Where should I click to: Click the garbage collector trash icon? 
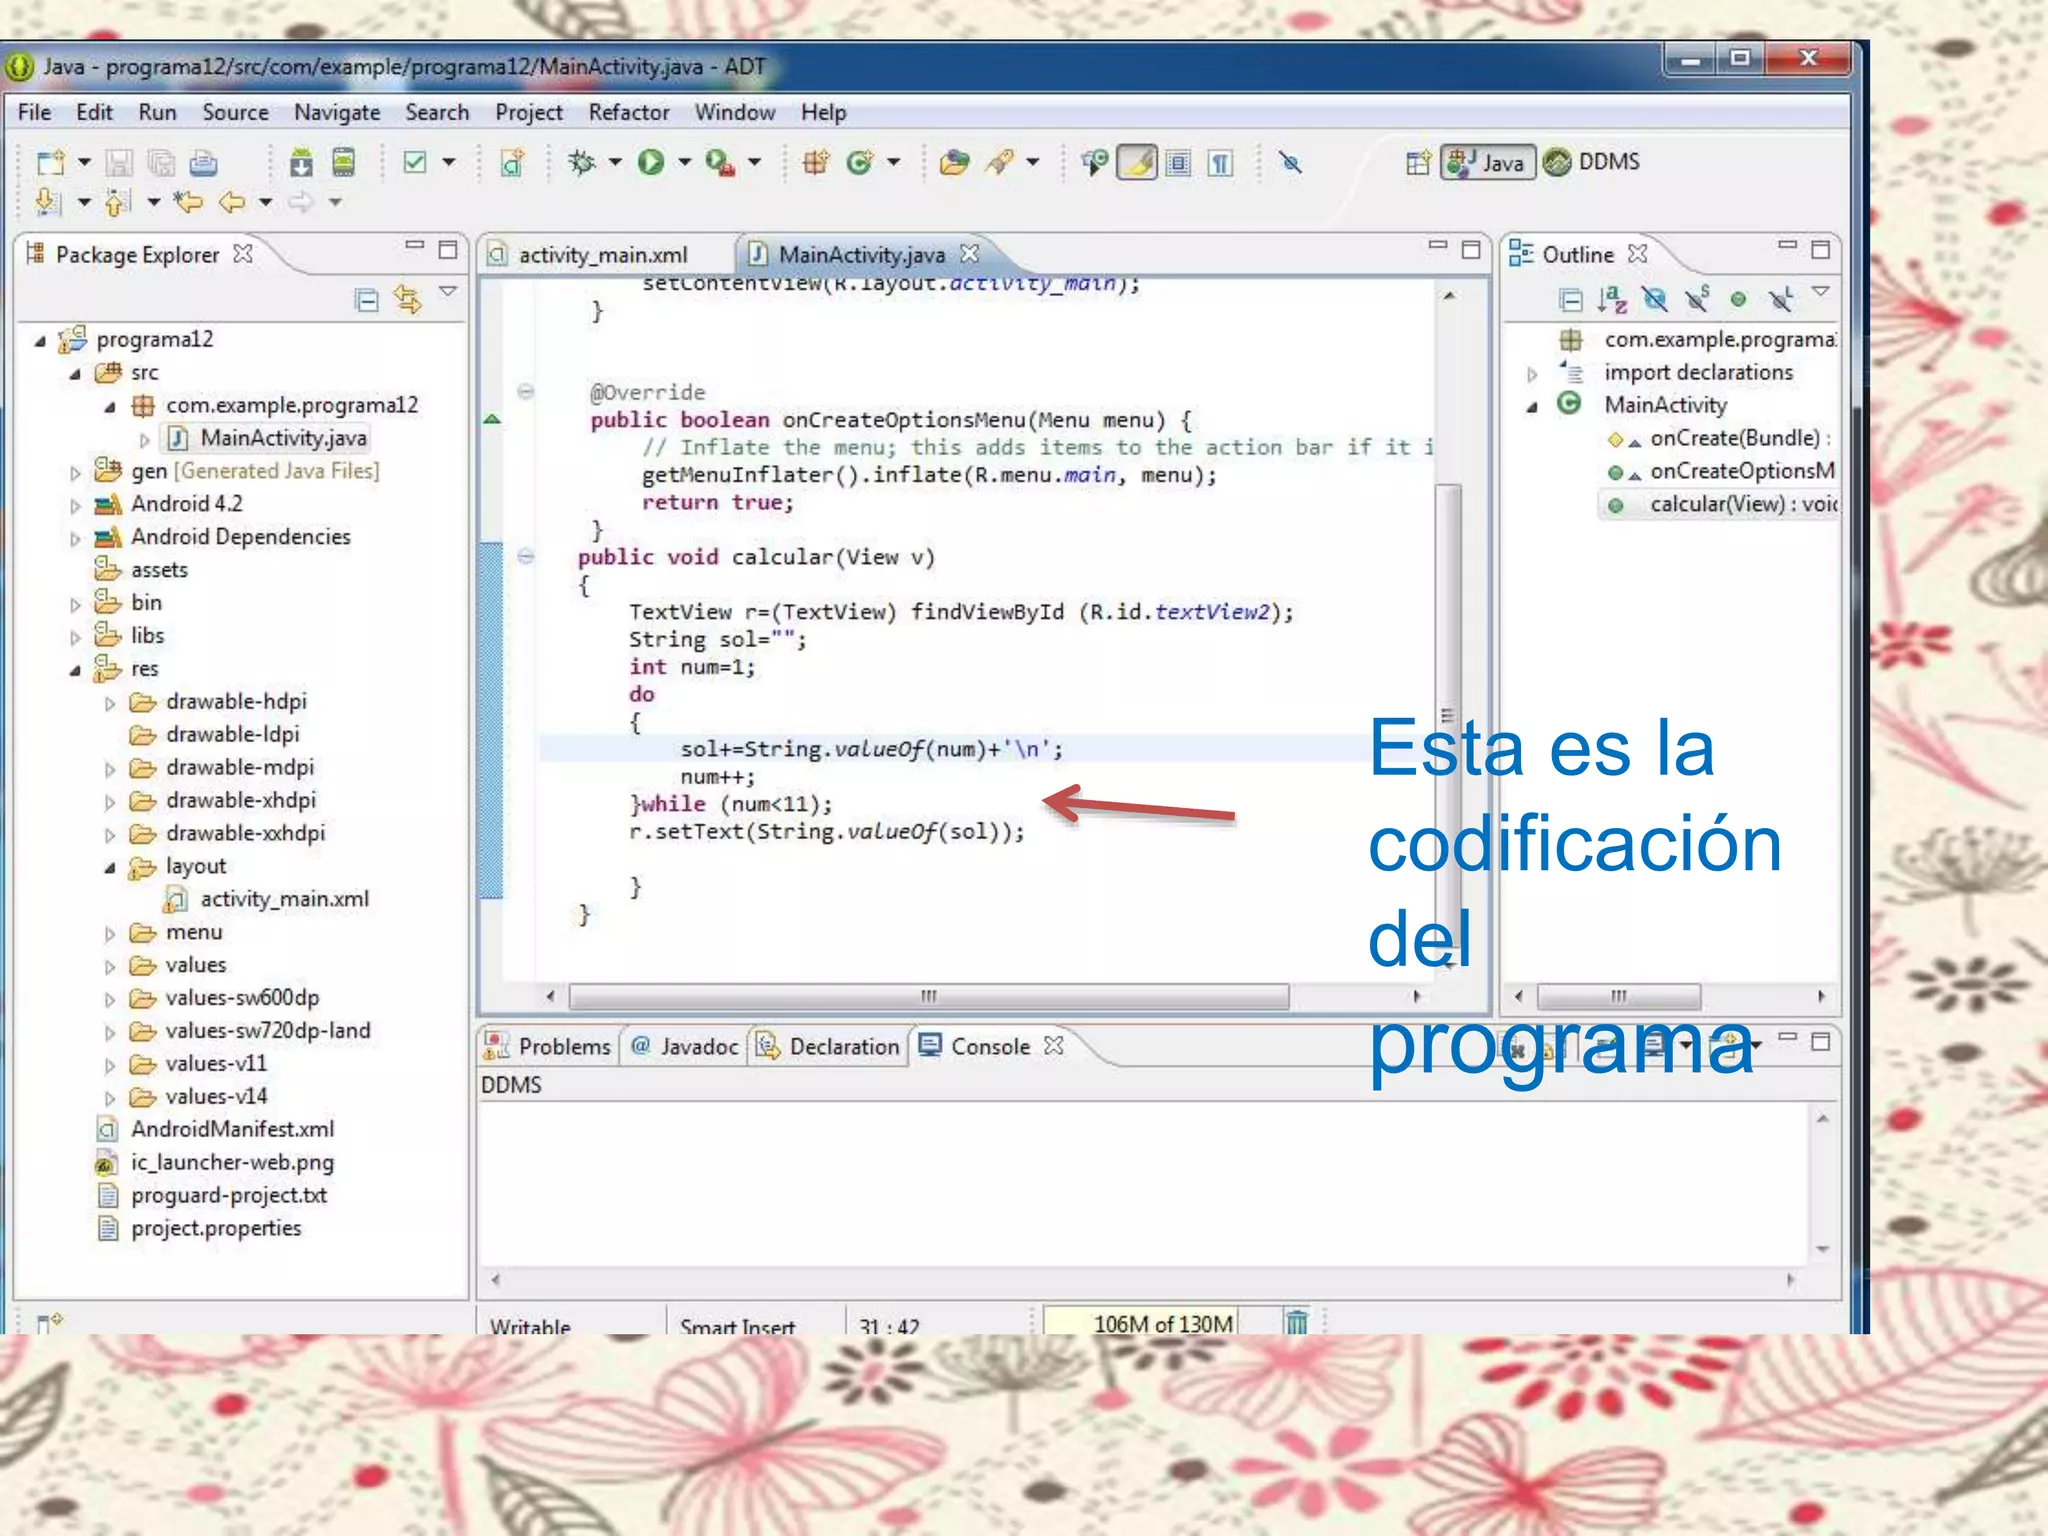[1296, 1321]
